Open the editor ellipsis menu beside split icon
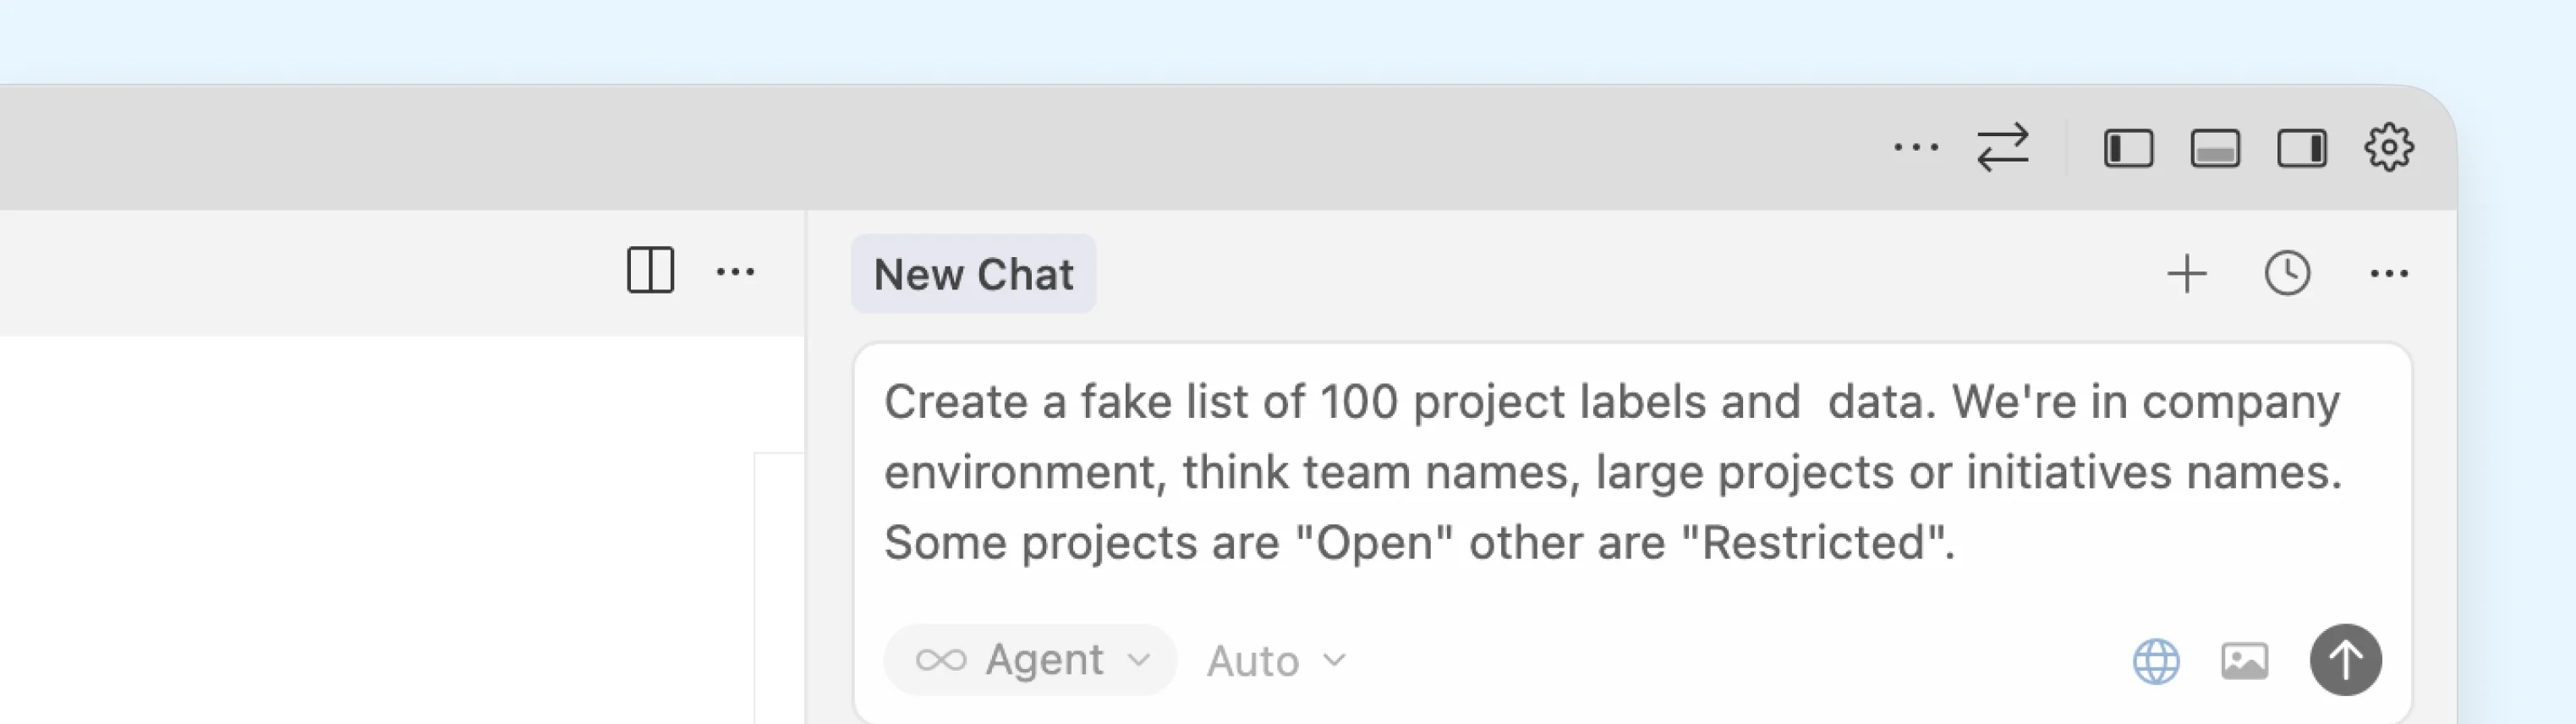The width and height of the screenshot is (2576, 724). pyautogui.click(x=736, y=272)
